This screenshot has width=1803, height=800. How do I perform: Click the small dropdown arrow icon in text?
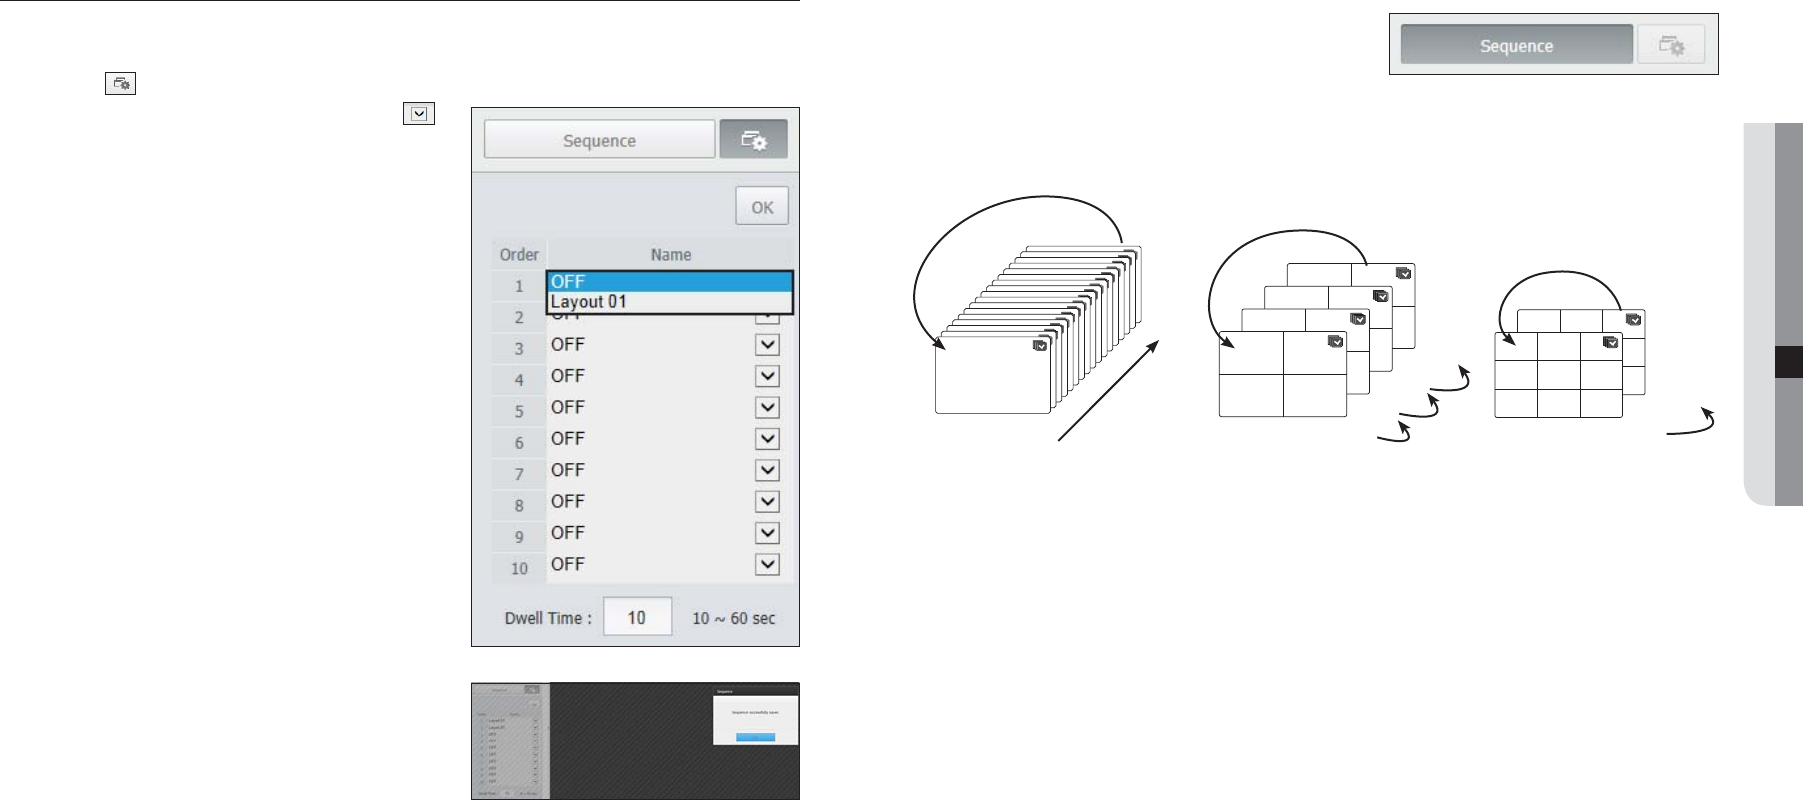coord(419,114)
